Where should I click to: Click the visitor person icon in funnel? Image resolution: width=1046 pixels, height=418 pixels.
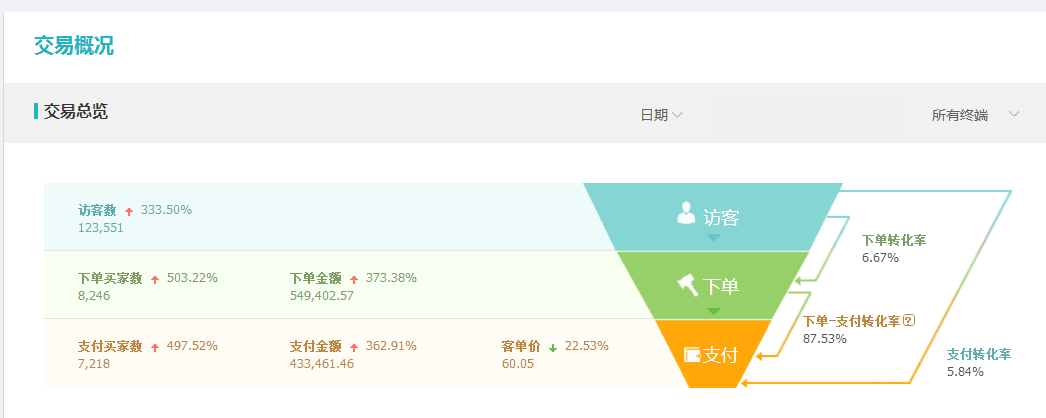click(686, 213)
